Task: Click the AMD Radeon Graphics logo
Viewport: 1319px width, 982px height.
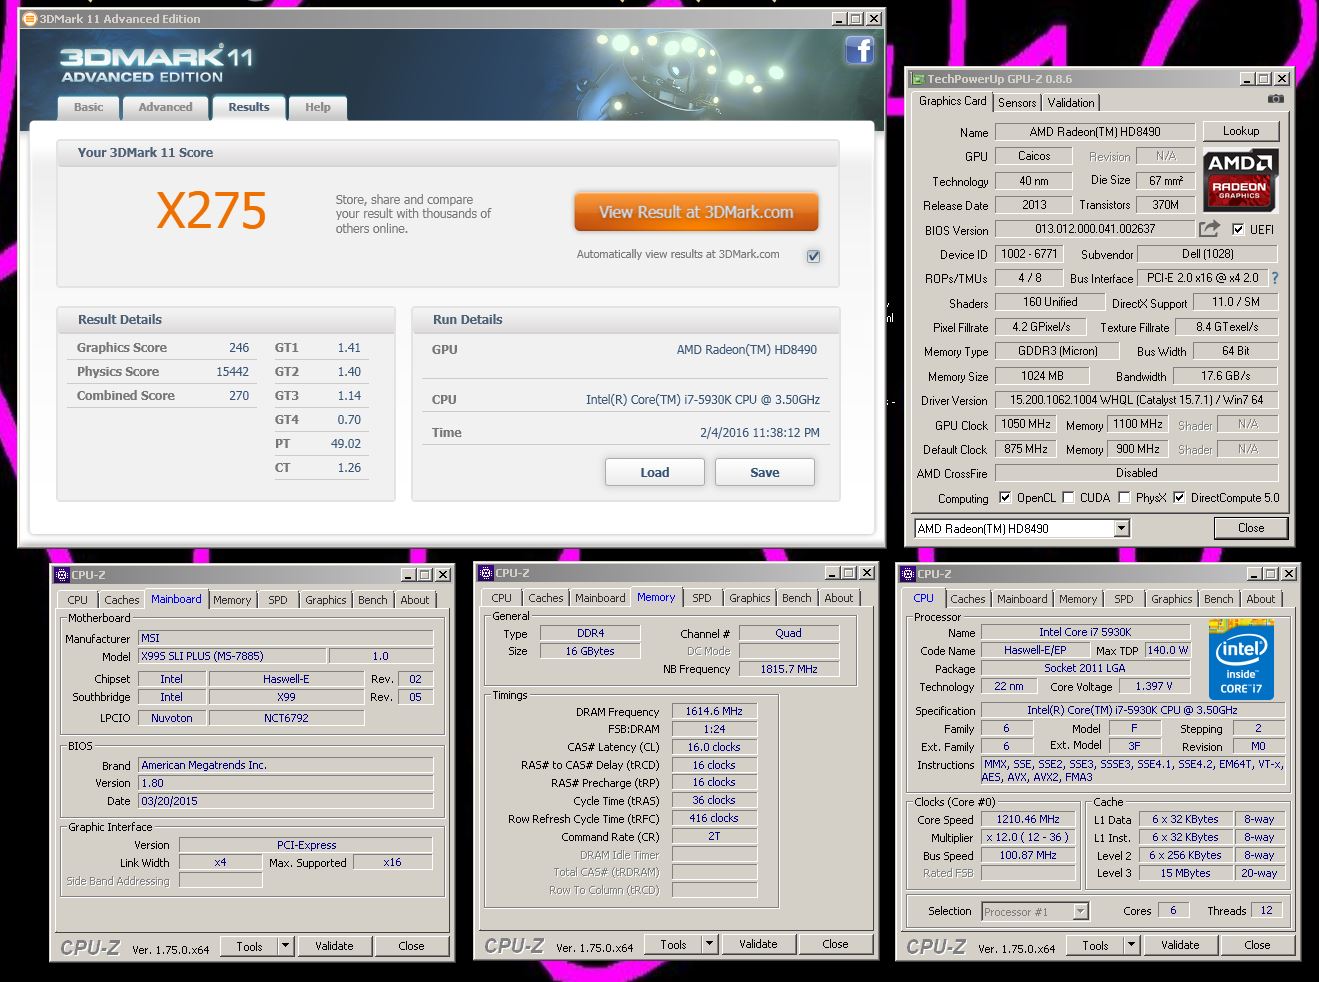Action: pyautogui.click(x=1240, y=180)
